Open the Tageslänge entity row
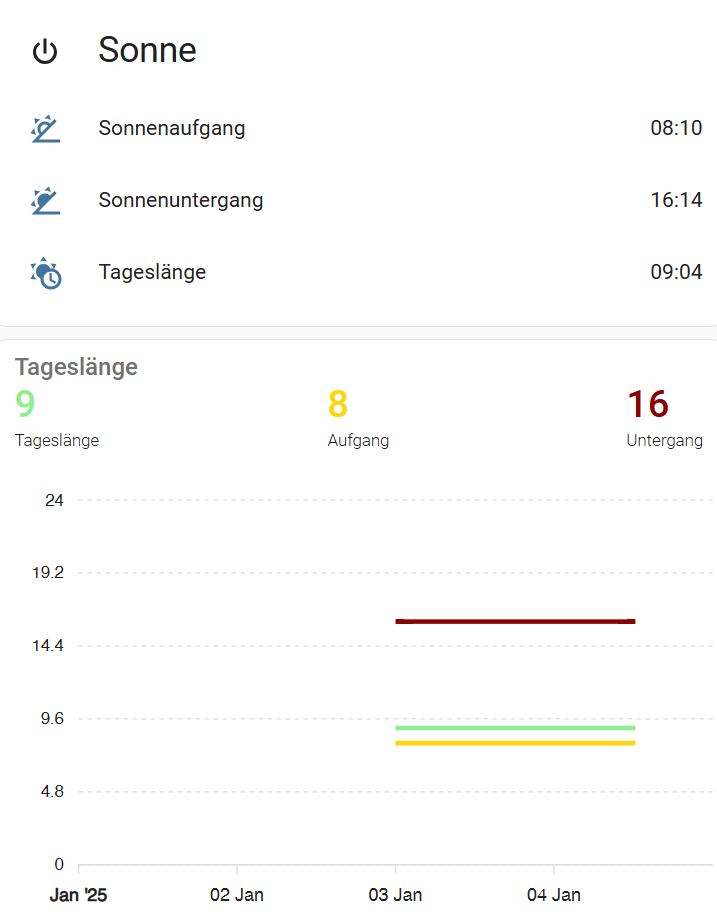The width and height of the screenshot is (717, 916). 152,272
